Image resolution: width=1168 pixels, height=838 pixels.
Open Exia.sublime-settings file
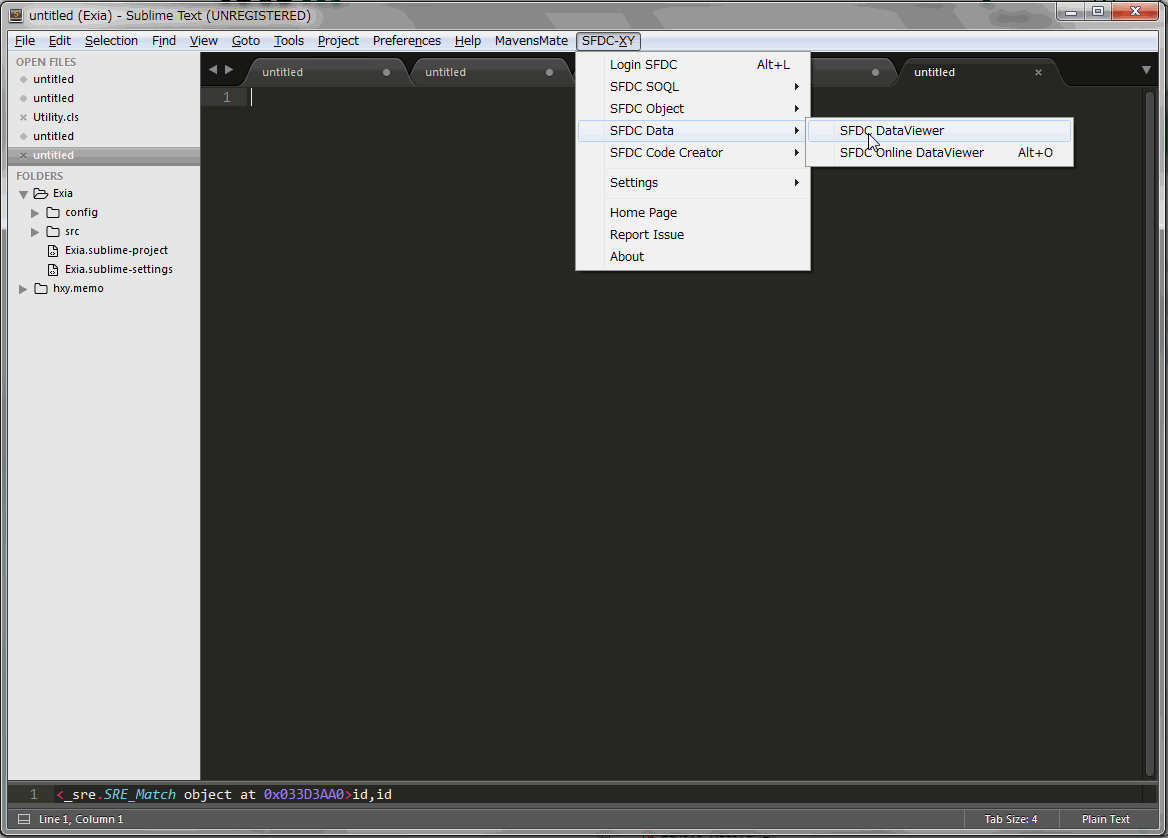pyautogui.click(x=118, y=270)
